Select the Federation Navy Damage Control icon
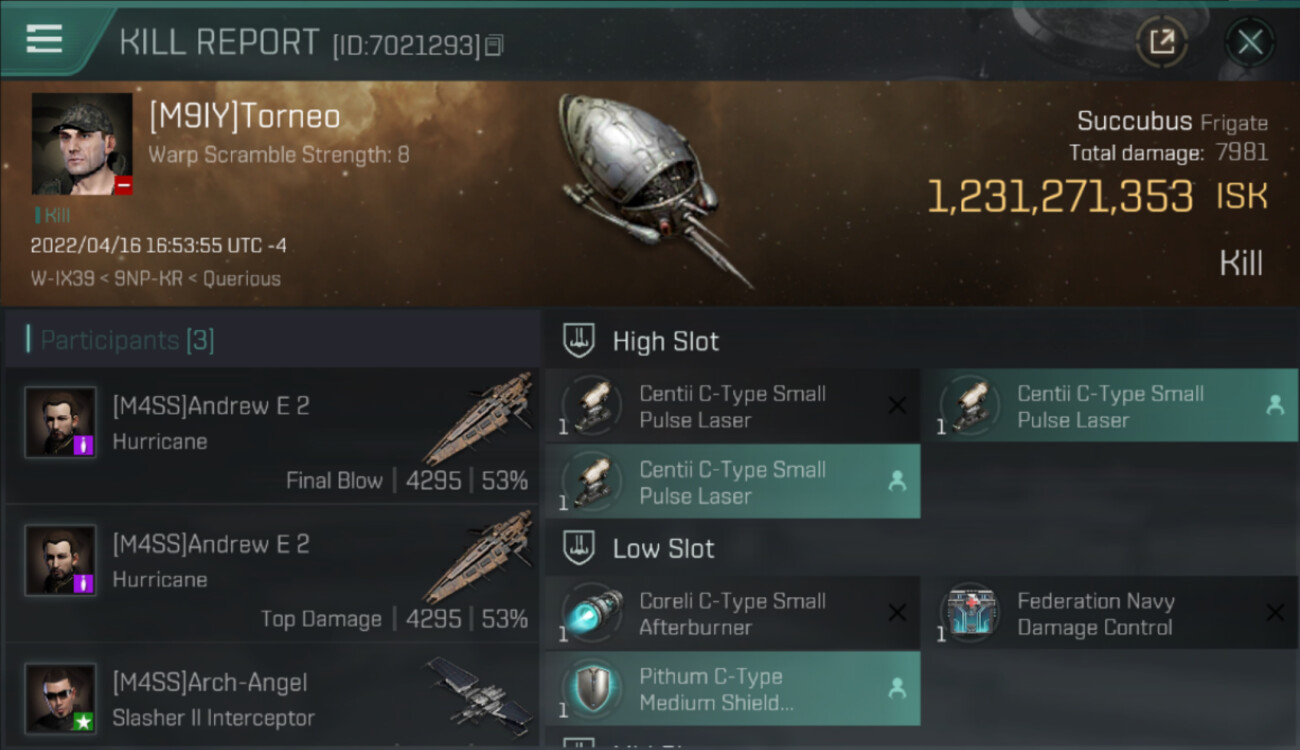 coord(970,613)
